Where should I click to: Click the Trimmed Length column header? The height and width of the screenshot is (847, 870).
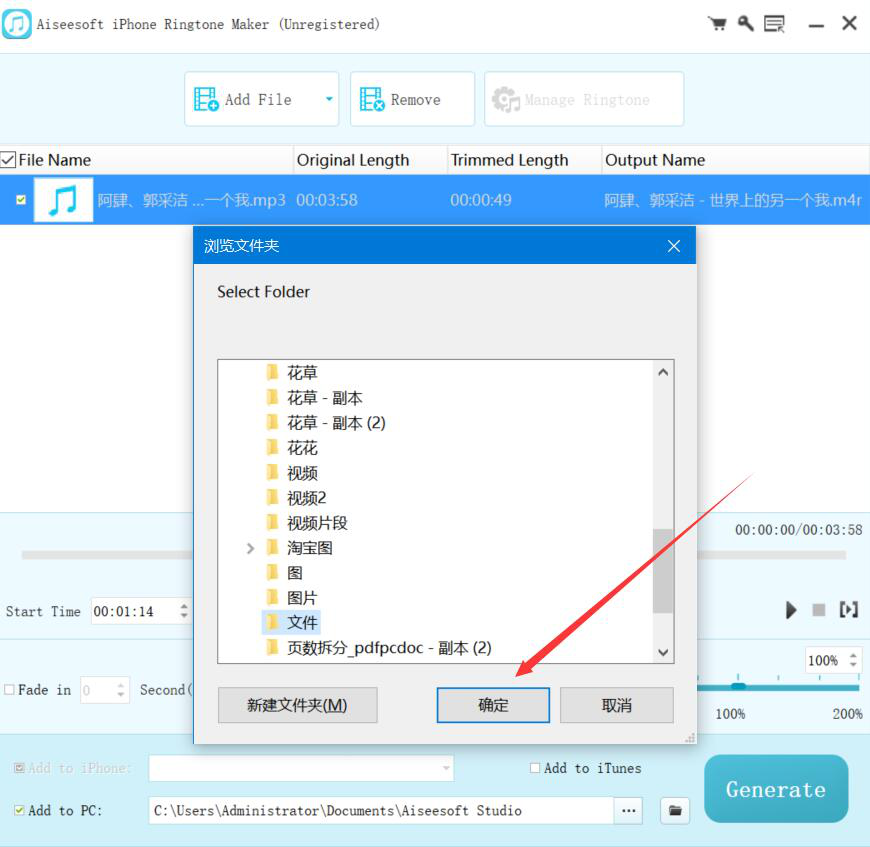coord(524,160)
